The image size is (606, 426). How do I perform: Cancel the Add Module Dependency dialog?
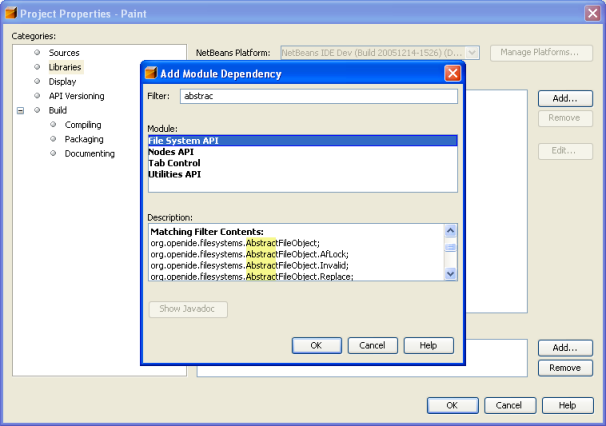[x=373, y=345]
